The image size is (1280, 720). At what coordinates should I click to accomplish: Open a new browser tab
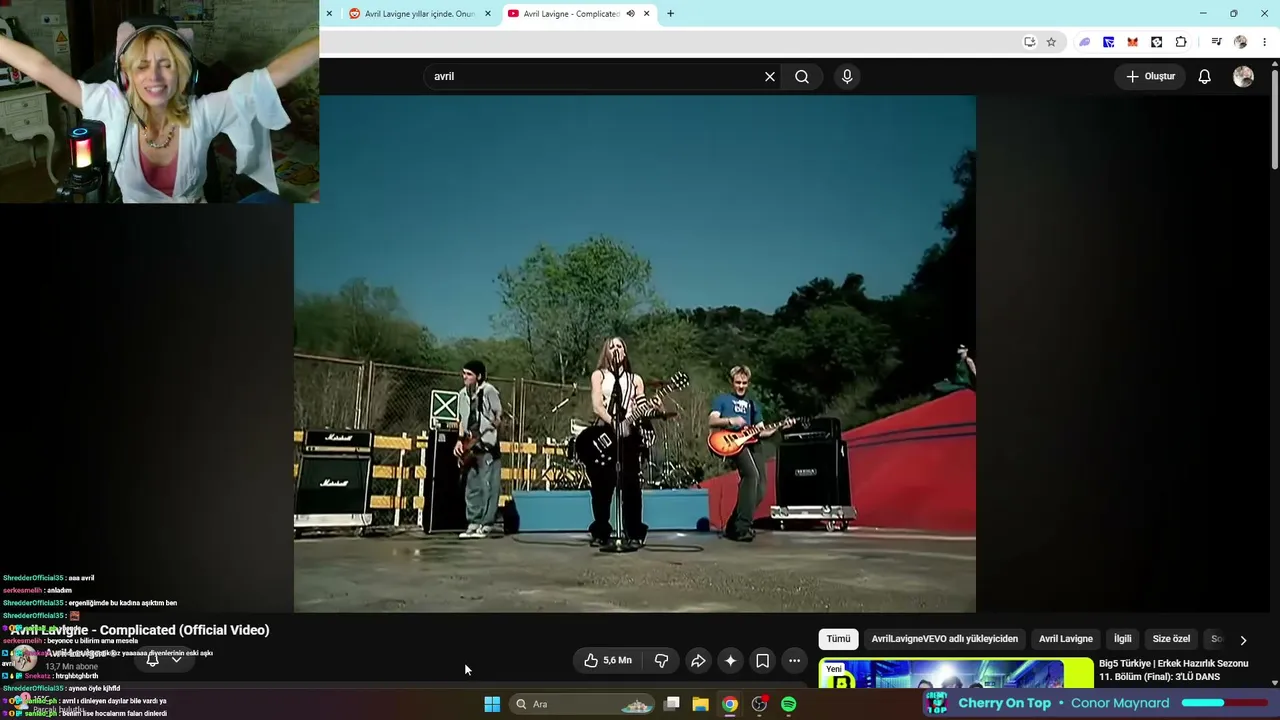(x=670, y=14)
